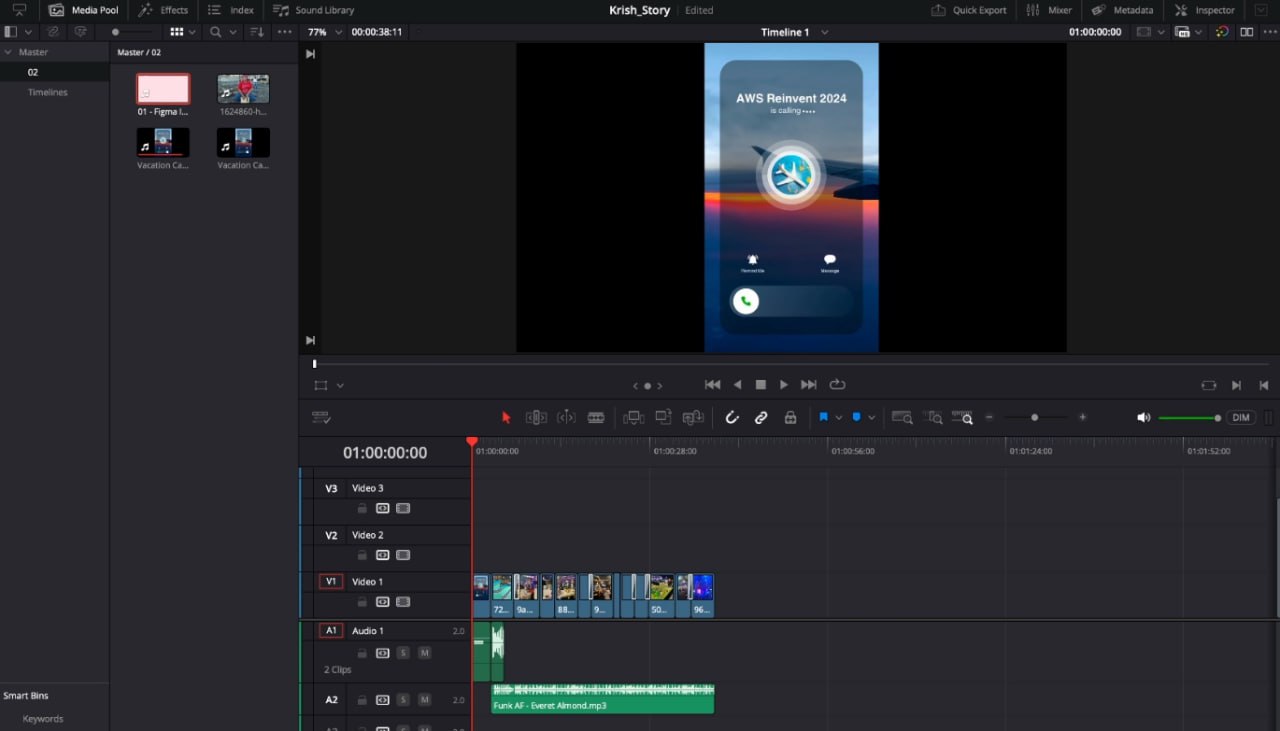Add a blue marker on timeline
The width and height of the screenshot is (1280, 731).
(857, 417)
